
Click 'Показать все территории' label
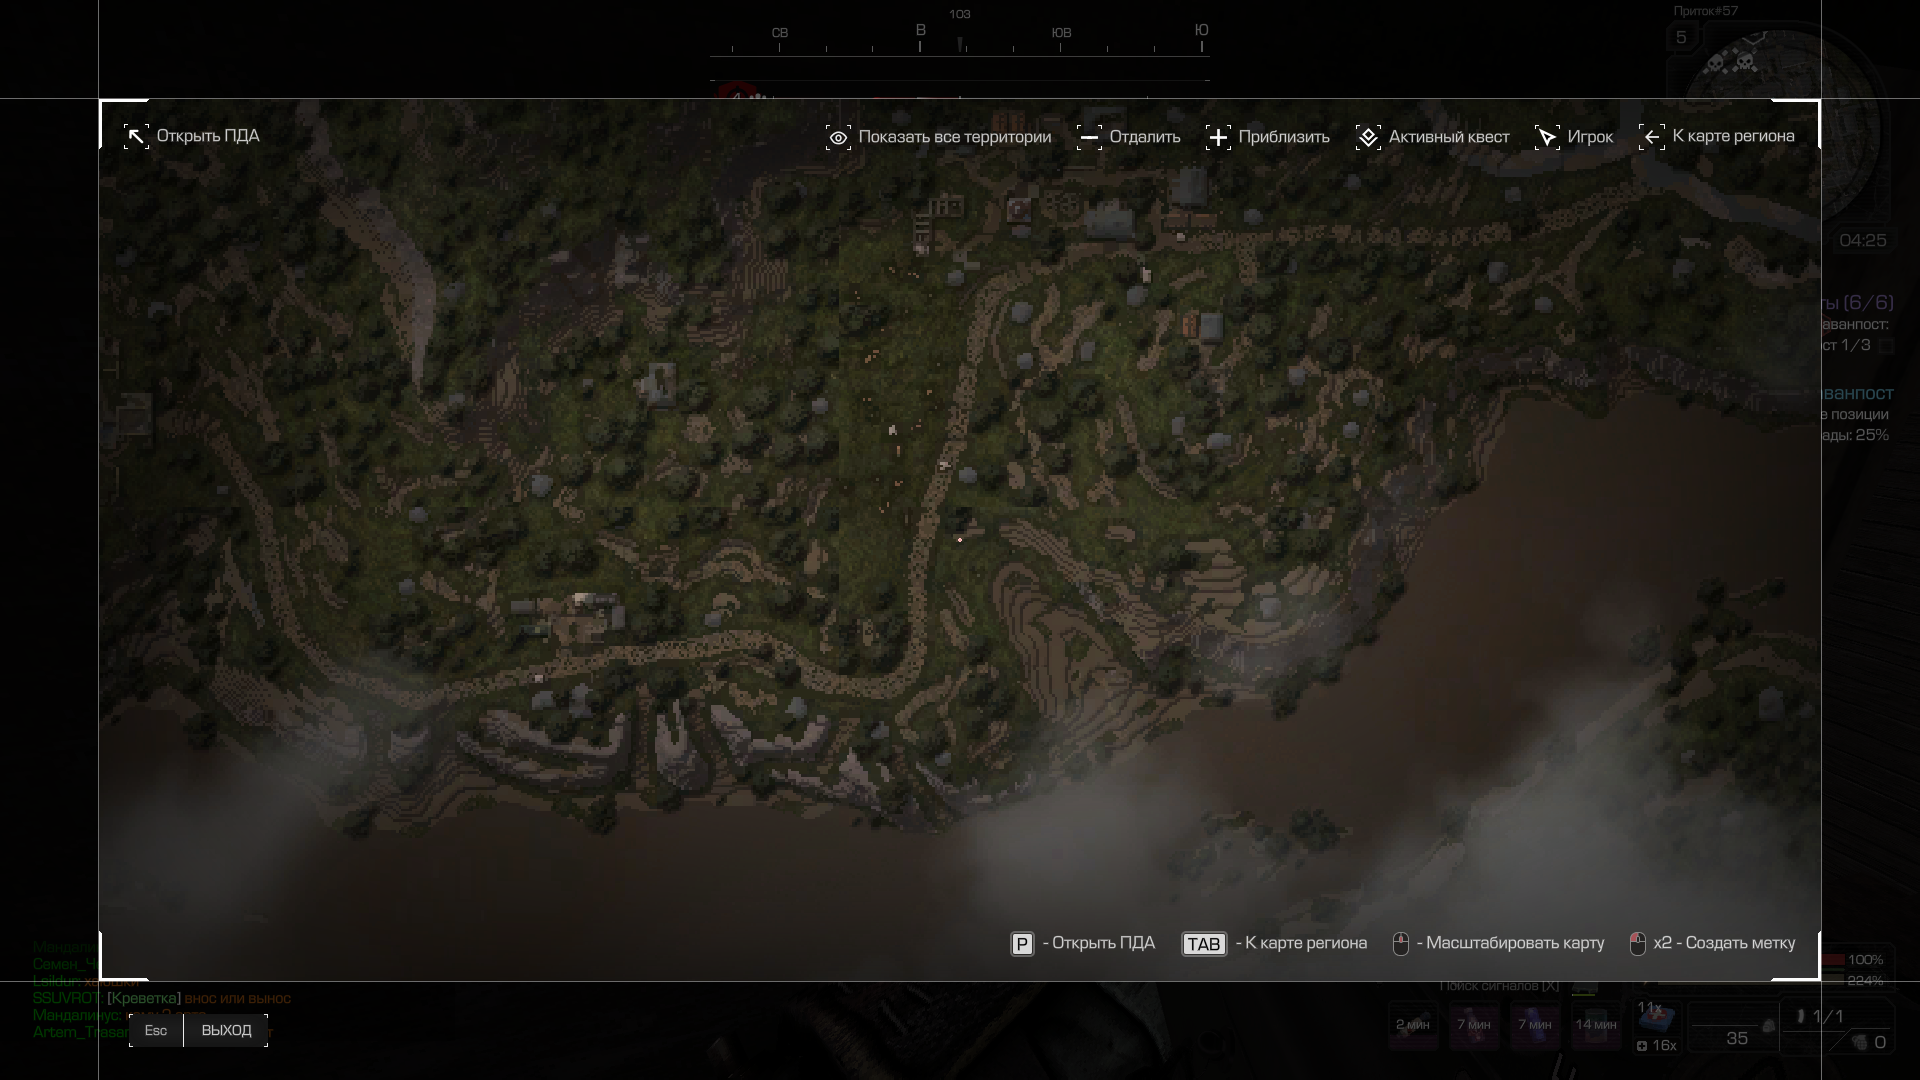tap(954, 137)
